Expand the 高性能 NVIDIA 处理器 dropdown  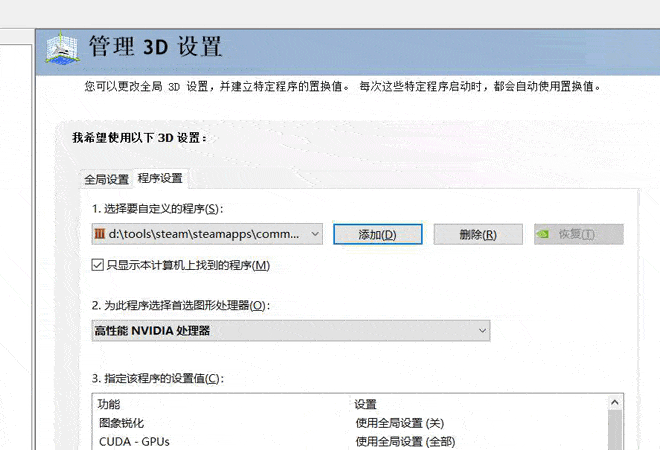coord(482,331)
